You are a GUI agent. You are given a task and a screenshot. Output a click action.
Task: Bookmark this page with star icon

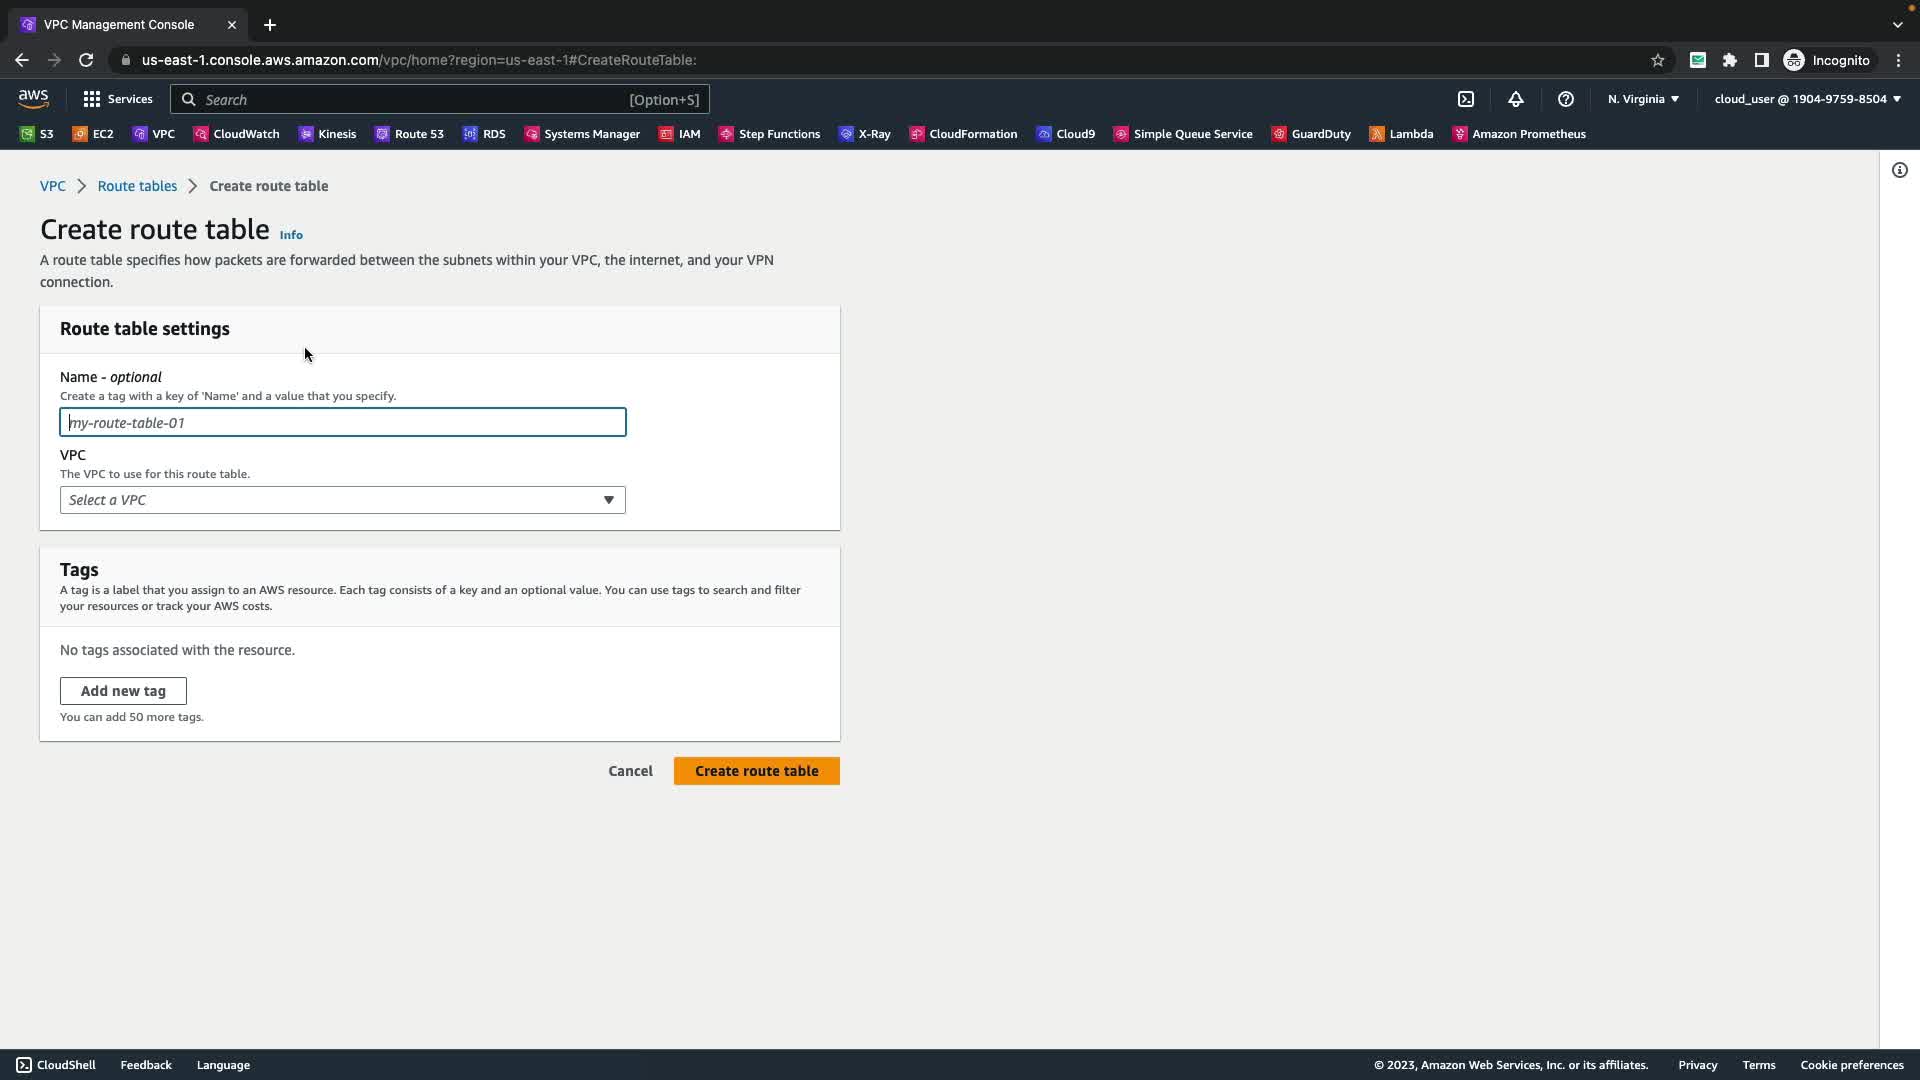1658,60
